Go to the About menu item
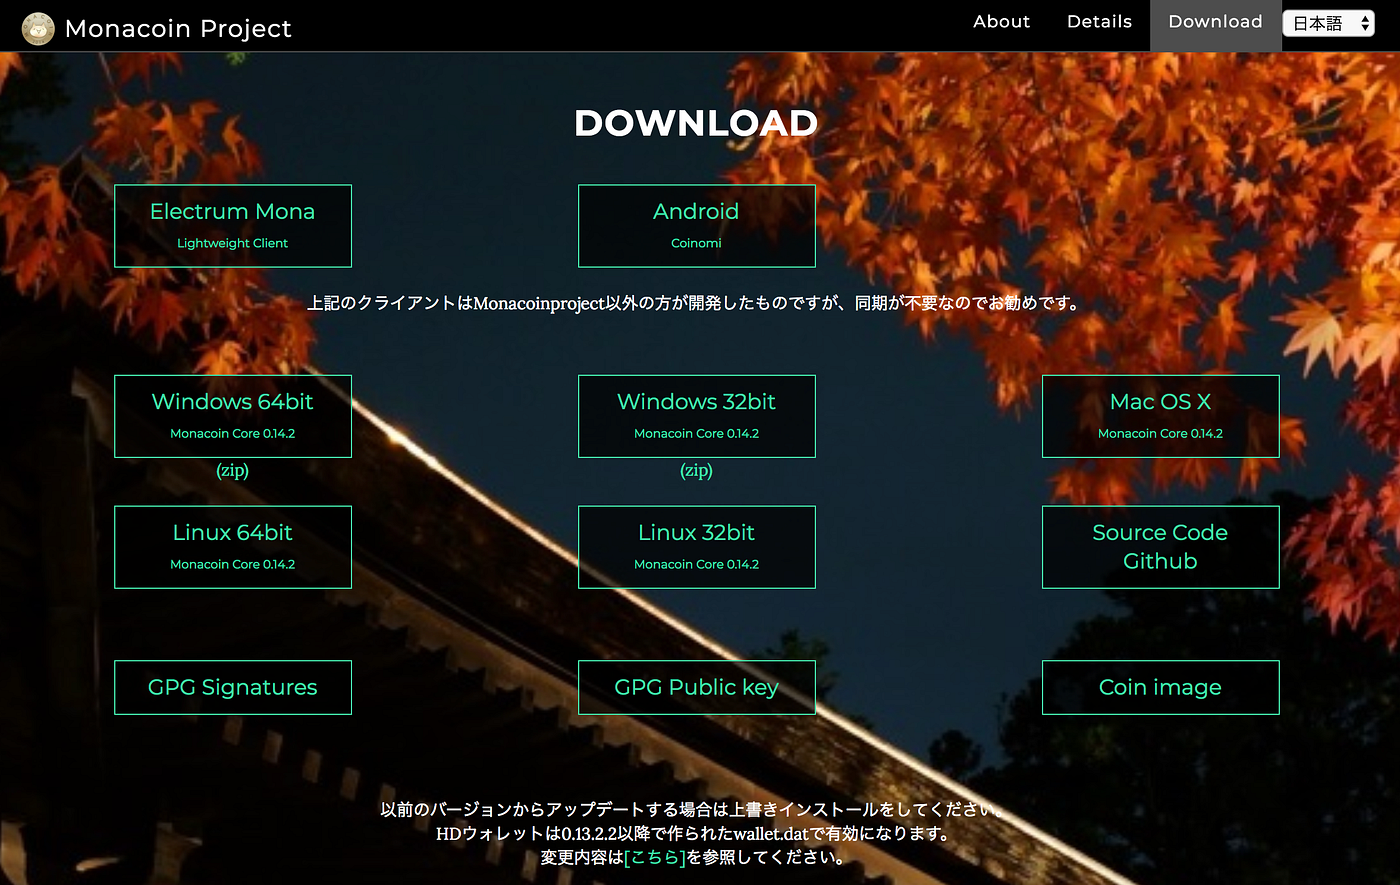This screenshot has height=885, width=1400. pos(1001,22)
